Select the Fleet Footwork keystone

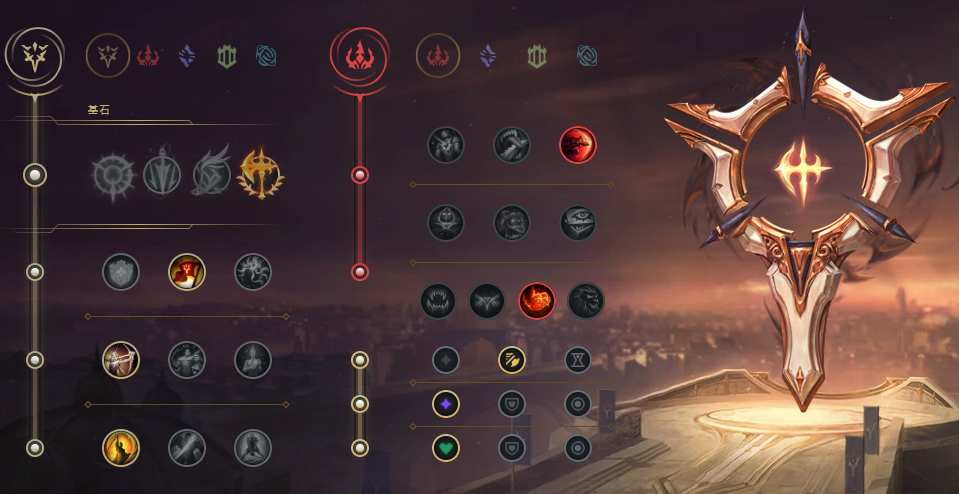click(212, 174)
